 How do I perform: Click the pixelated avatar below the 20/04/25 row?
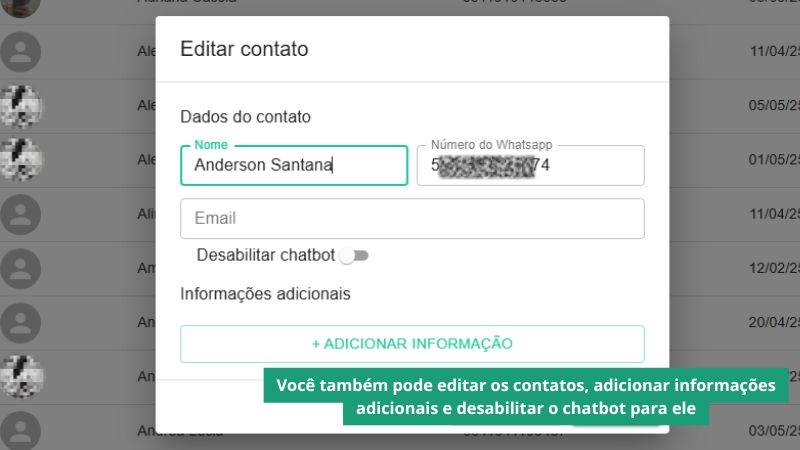tap(21, 377)
